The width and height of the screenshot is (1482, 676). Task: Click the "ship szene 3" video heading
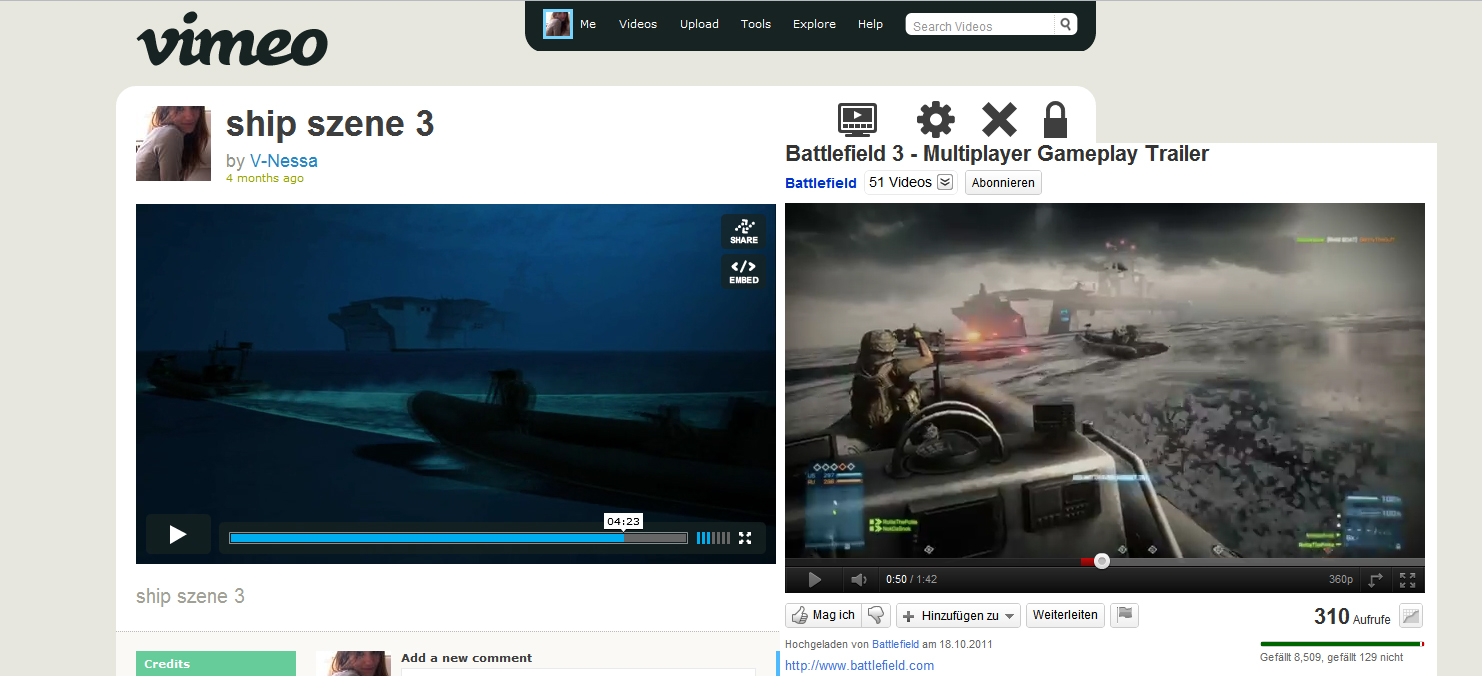(330, 124)
